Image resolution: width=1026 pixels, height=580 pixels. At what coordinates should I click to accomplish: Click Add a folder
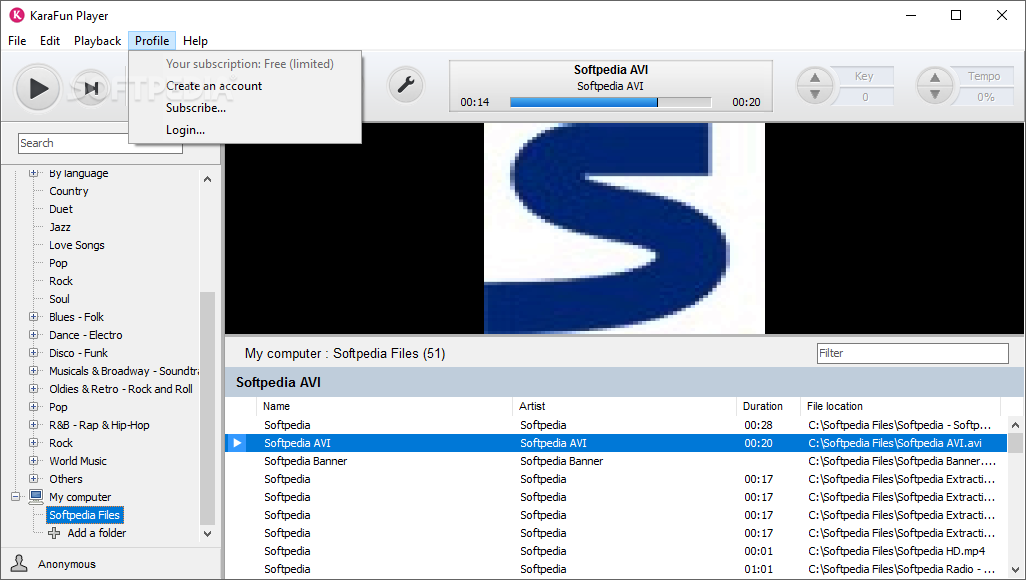tap(97, 533)
